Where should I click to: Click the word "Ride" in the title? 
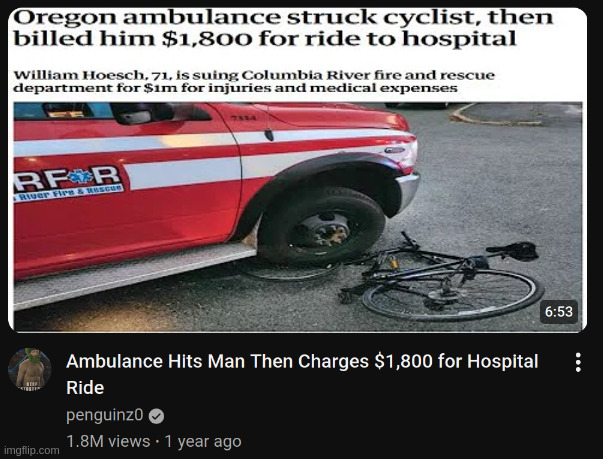pos(85,387)
